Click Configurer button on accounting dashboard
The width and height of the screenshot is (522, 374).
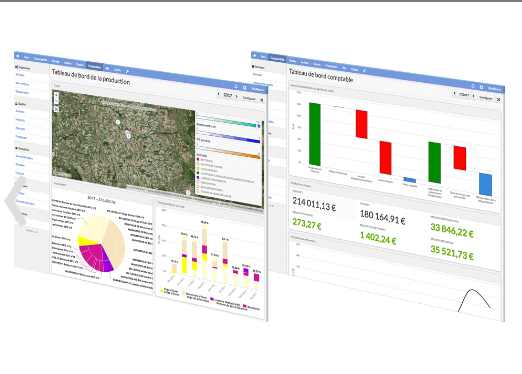point(486,97)
